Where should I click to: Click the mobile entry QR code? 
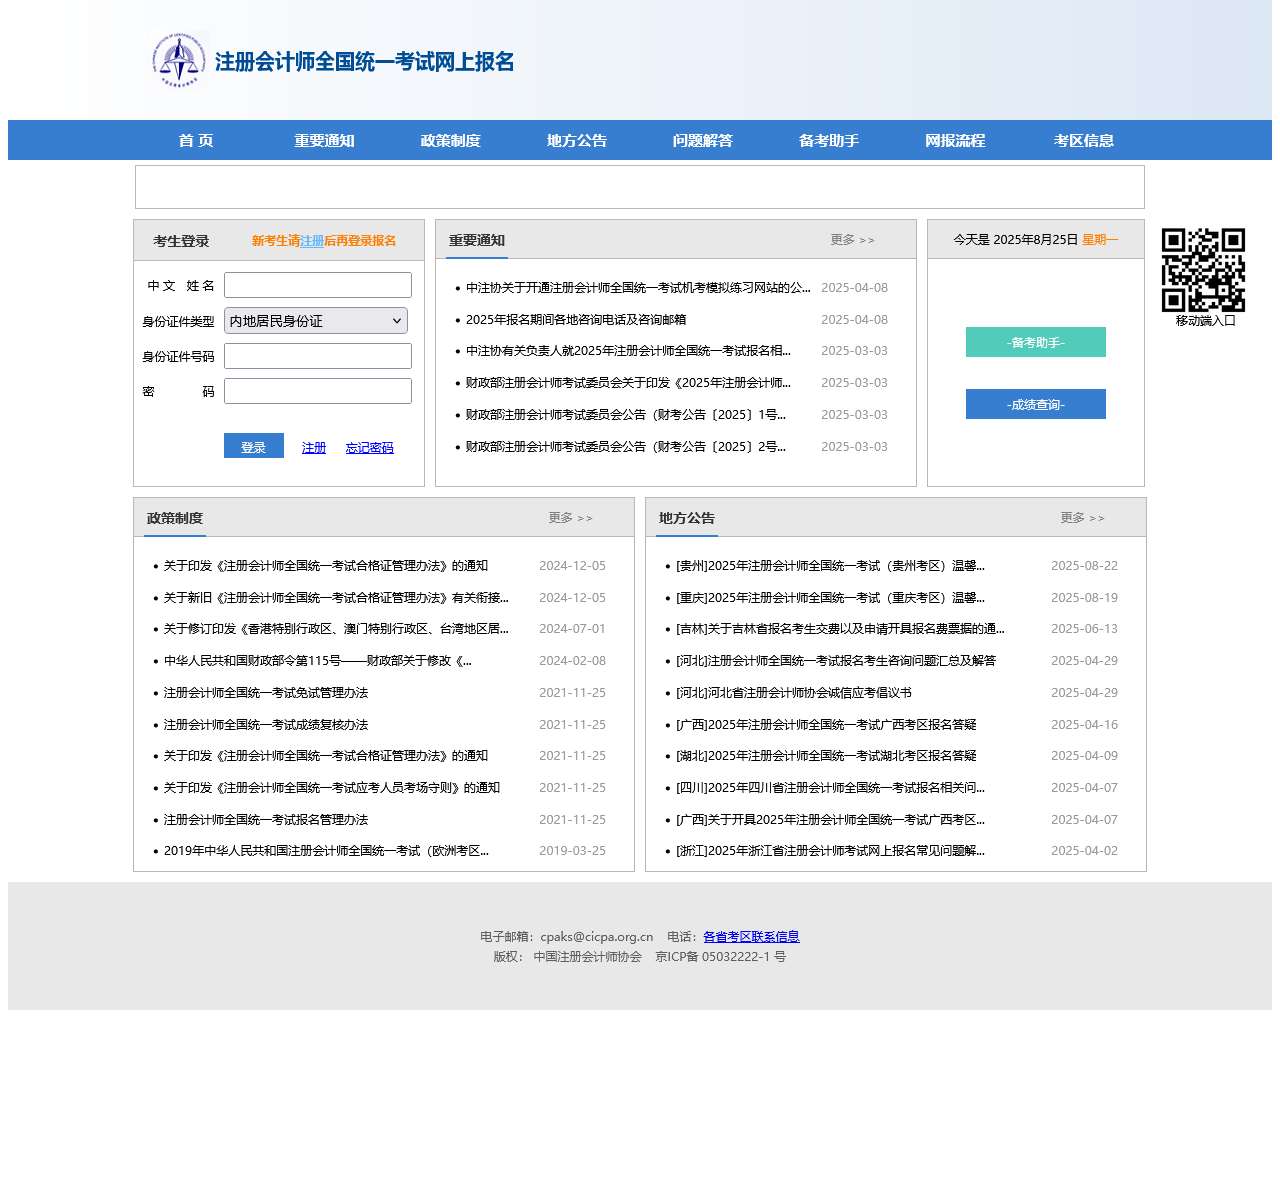click(x=1204, y=268)
